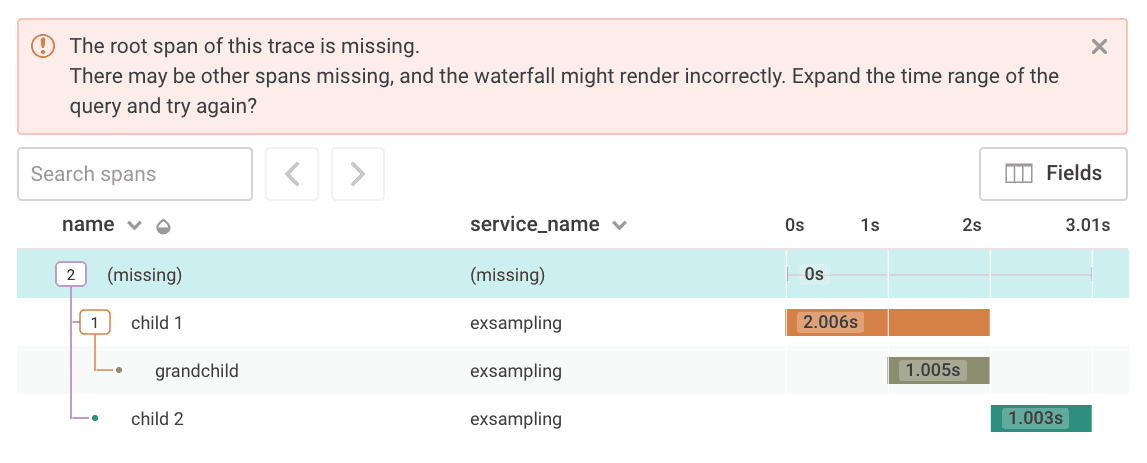The width and height of the screenshot is (1147, 463).
Task: Click the grandchild span dot icon
Action: click(119, 371)
